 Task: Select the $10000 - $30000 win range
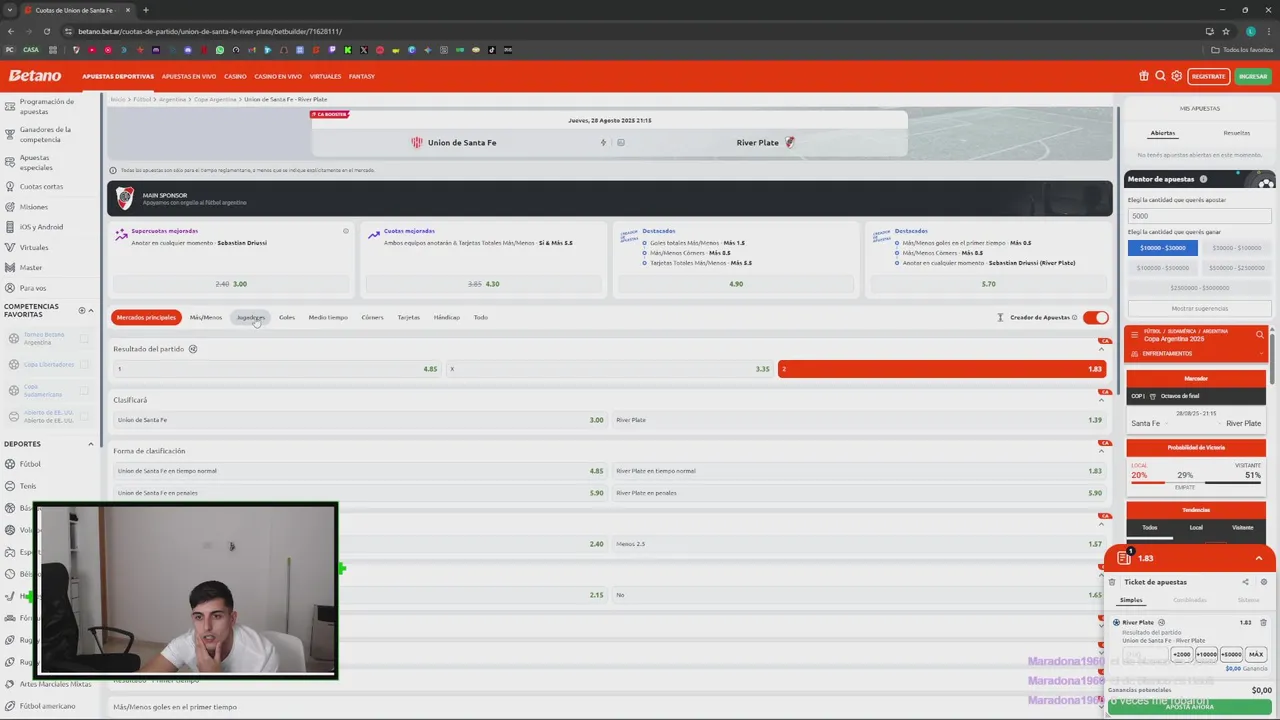point(1163,248)
